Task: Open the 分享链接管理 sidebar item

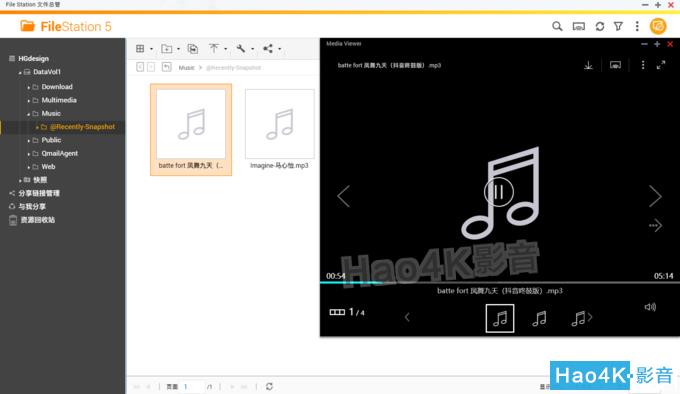Action: tap(39, 193)
